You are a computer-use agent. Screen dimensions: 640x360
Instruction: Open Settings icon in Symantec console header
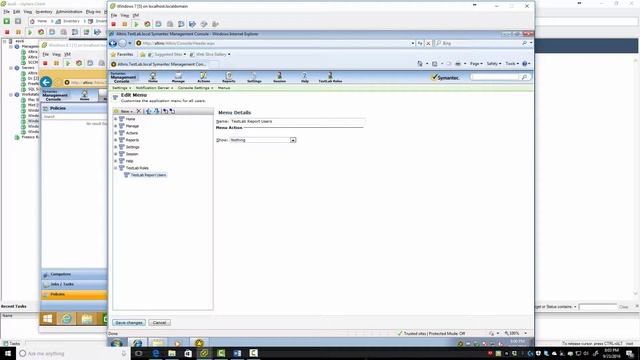point(254,77)
